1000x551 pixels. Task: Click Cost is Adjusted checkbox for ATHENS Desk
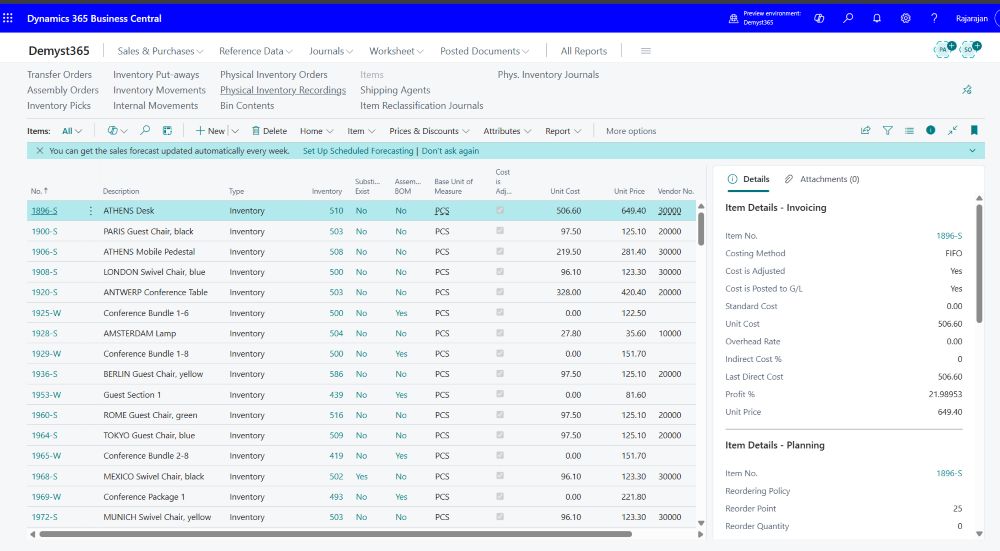coord(500,210)
